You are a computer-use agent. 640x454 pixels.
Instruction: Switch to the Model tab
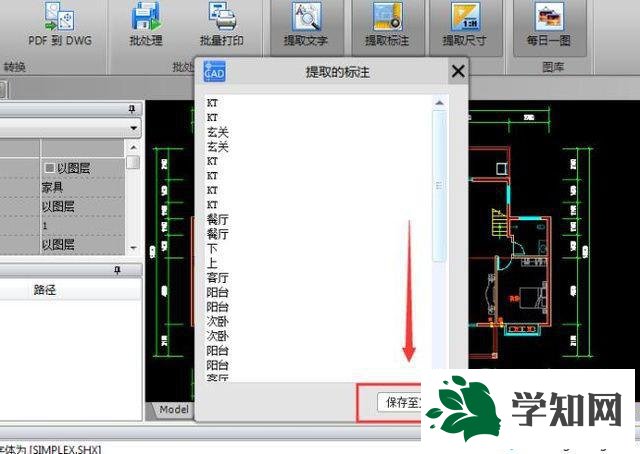coord(173,409)
